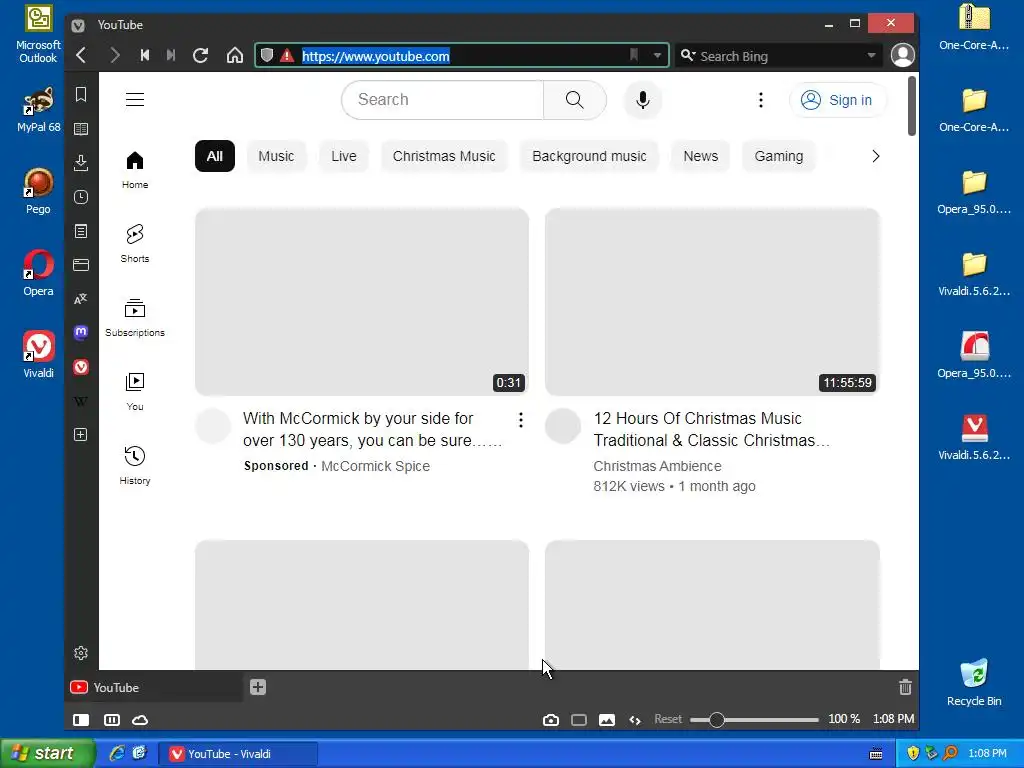Screen dimensions: 1024x768
Task: Go to the Vivaldi home page
Action: pyautogui.click(x=234, y=56)
